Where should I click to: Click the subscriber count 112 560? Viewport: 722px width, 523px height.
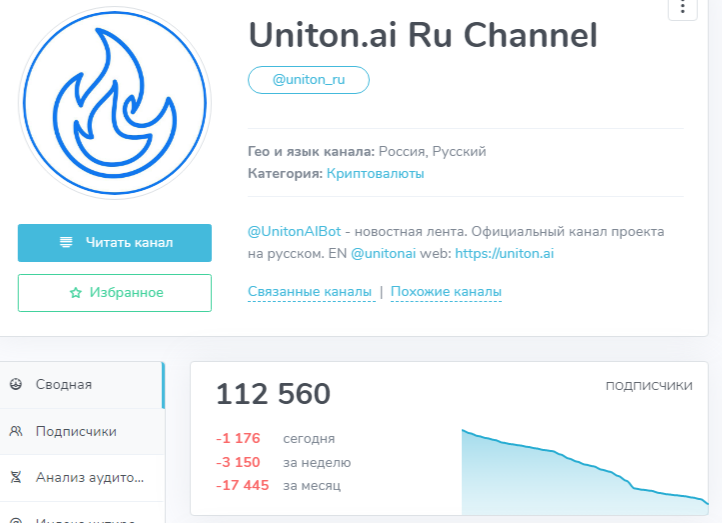click(x=273, y=394)
